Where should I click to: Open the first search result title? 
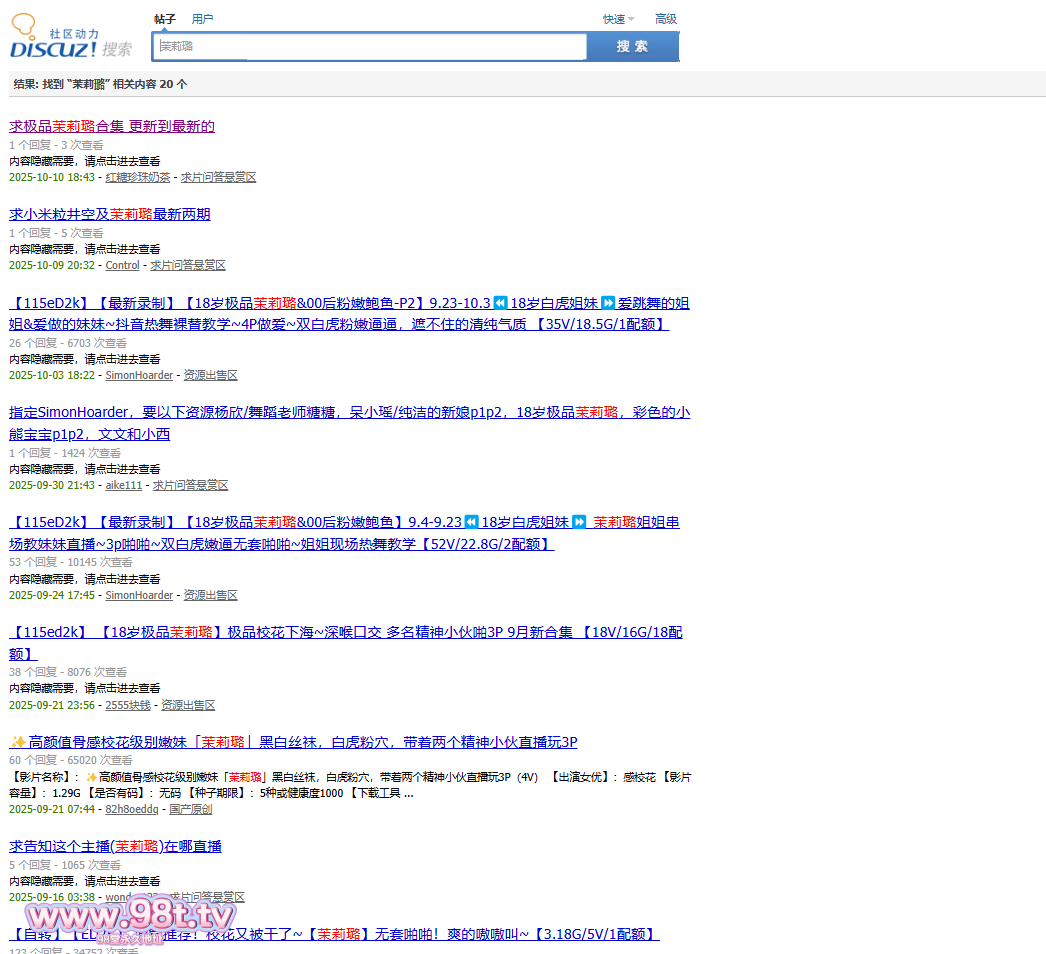coord(112,126)
